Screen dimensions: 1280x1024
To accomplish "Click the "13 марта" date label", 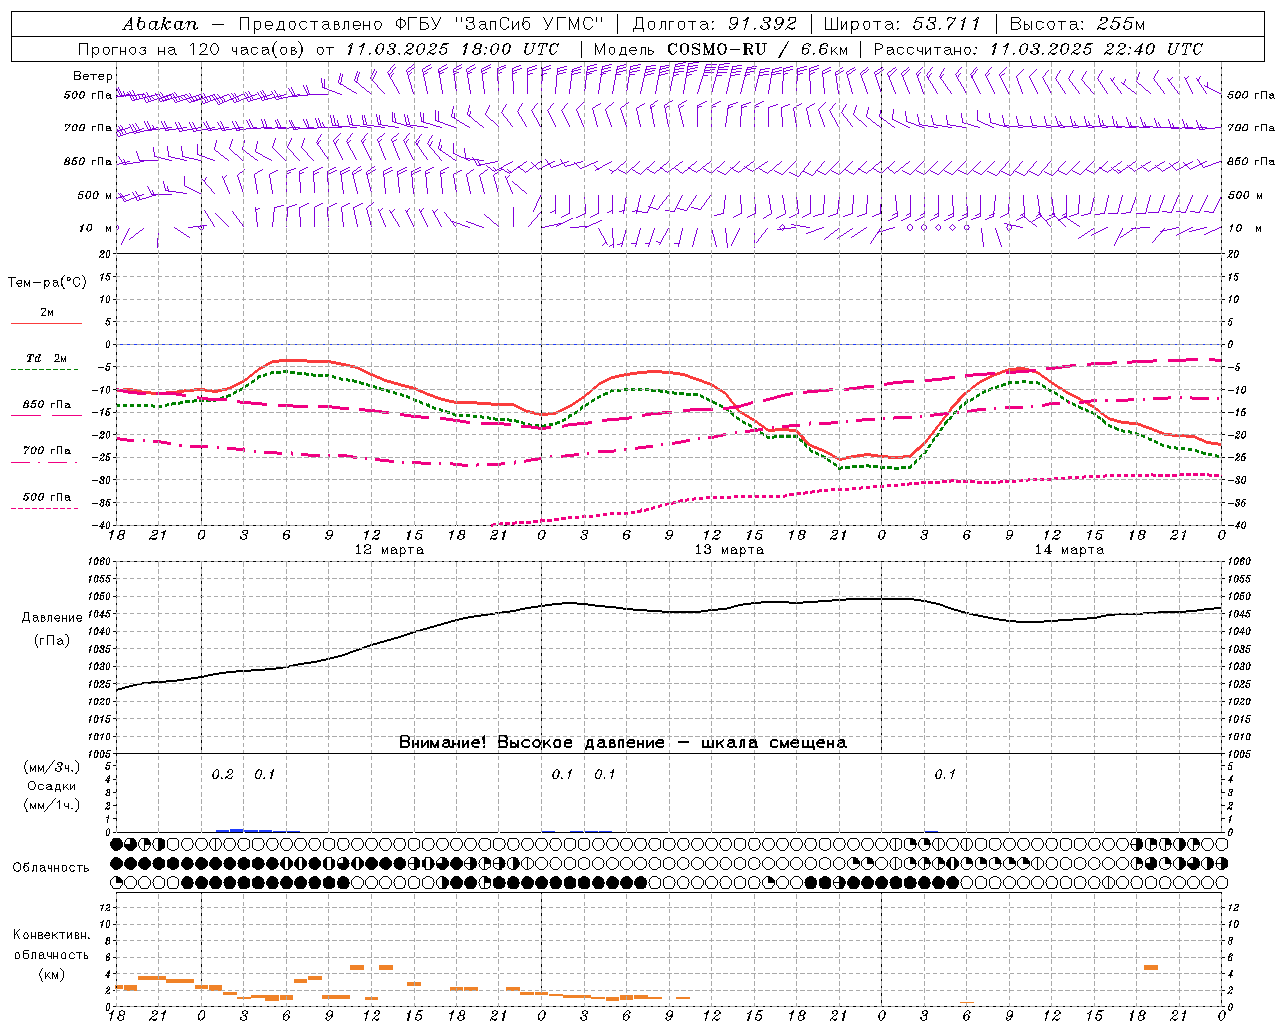I will tap(729, 550).
